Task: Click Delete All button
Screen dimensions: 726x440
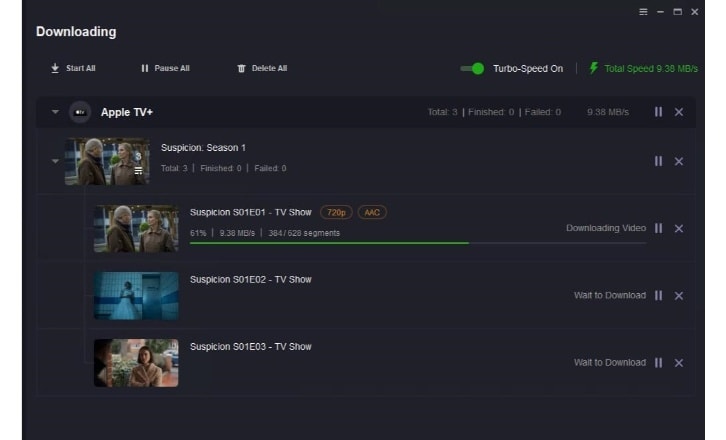Action: pyautogui.click(x=262, y=68)
